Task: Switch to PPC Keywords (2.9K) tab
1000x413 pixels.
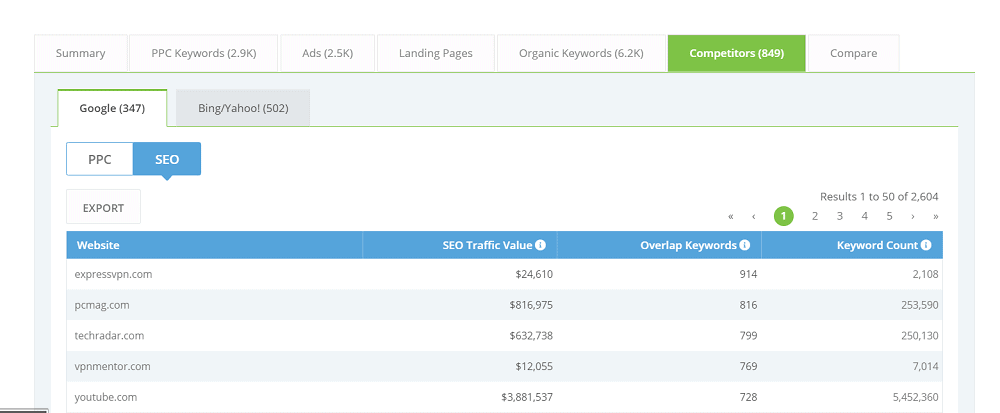Action: (203, 54)
